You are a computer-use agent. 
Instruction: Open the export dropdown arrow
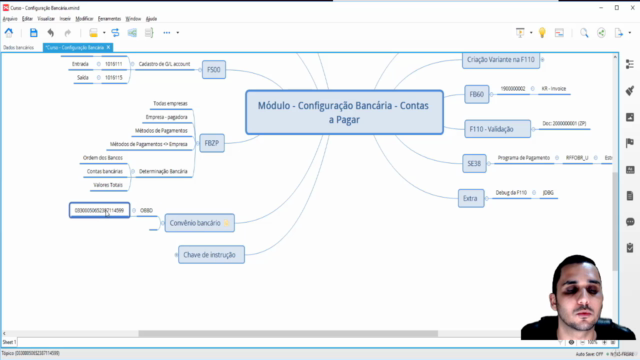(630, 33)
